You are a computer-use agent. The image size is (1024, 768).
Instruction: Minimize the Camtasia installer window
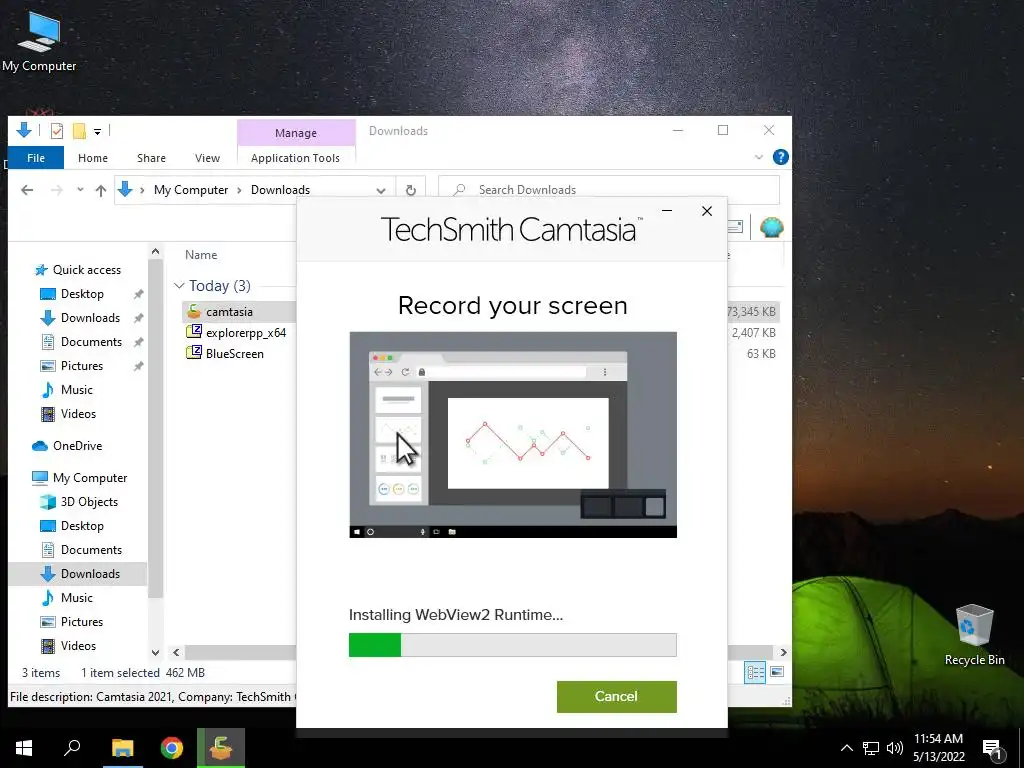click(x=667, y=211)
